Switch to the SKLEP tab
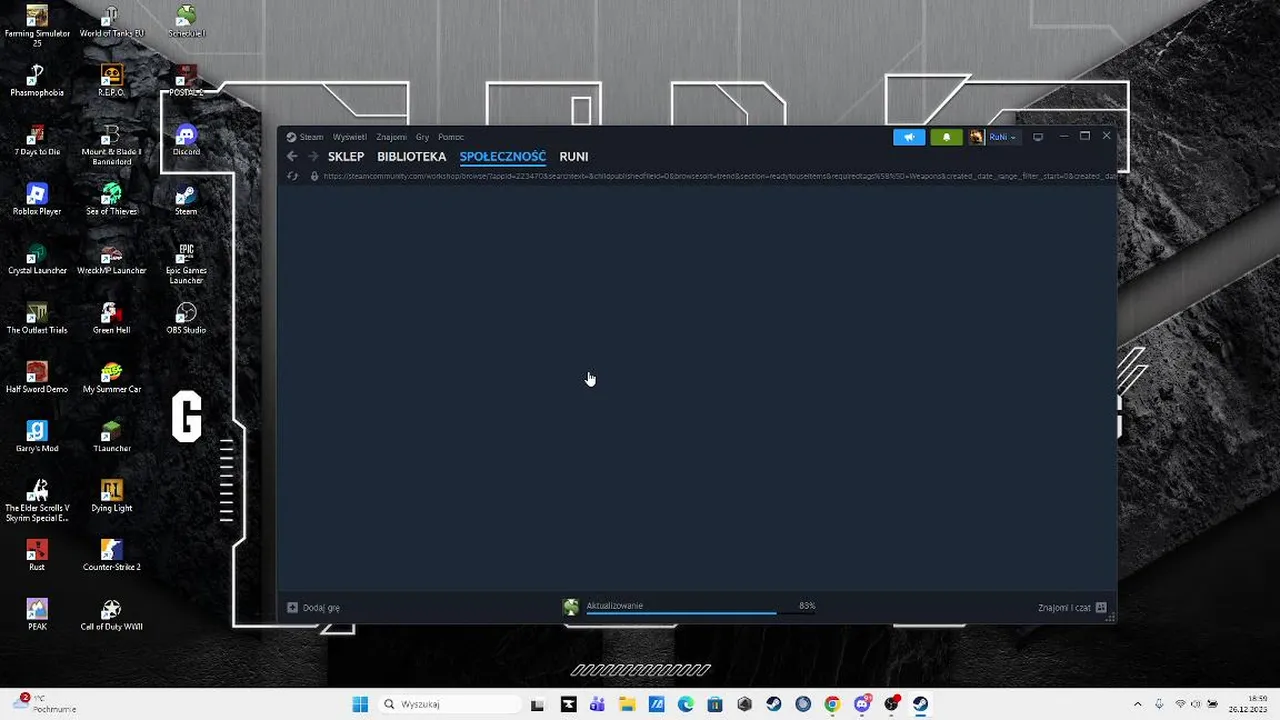Image resolution: width=1280 pixels, height=720 pixels. [x=346, y=157]
